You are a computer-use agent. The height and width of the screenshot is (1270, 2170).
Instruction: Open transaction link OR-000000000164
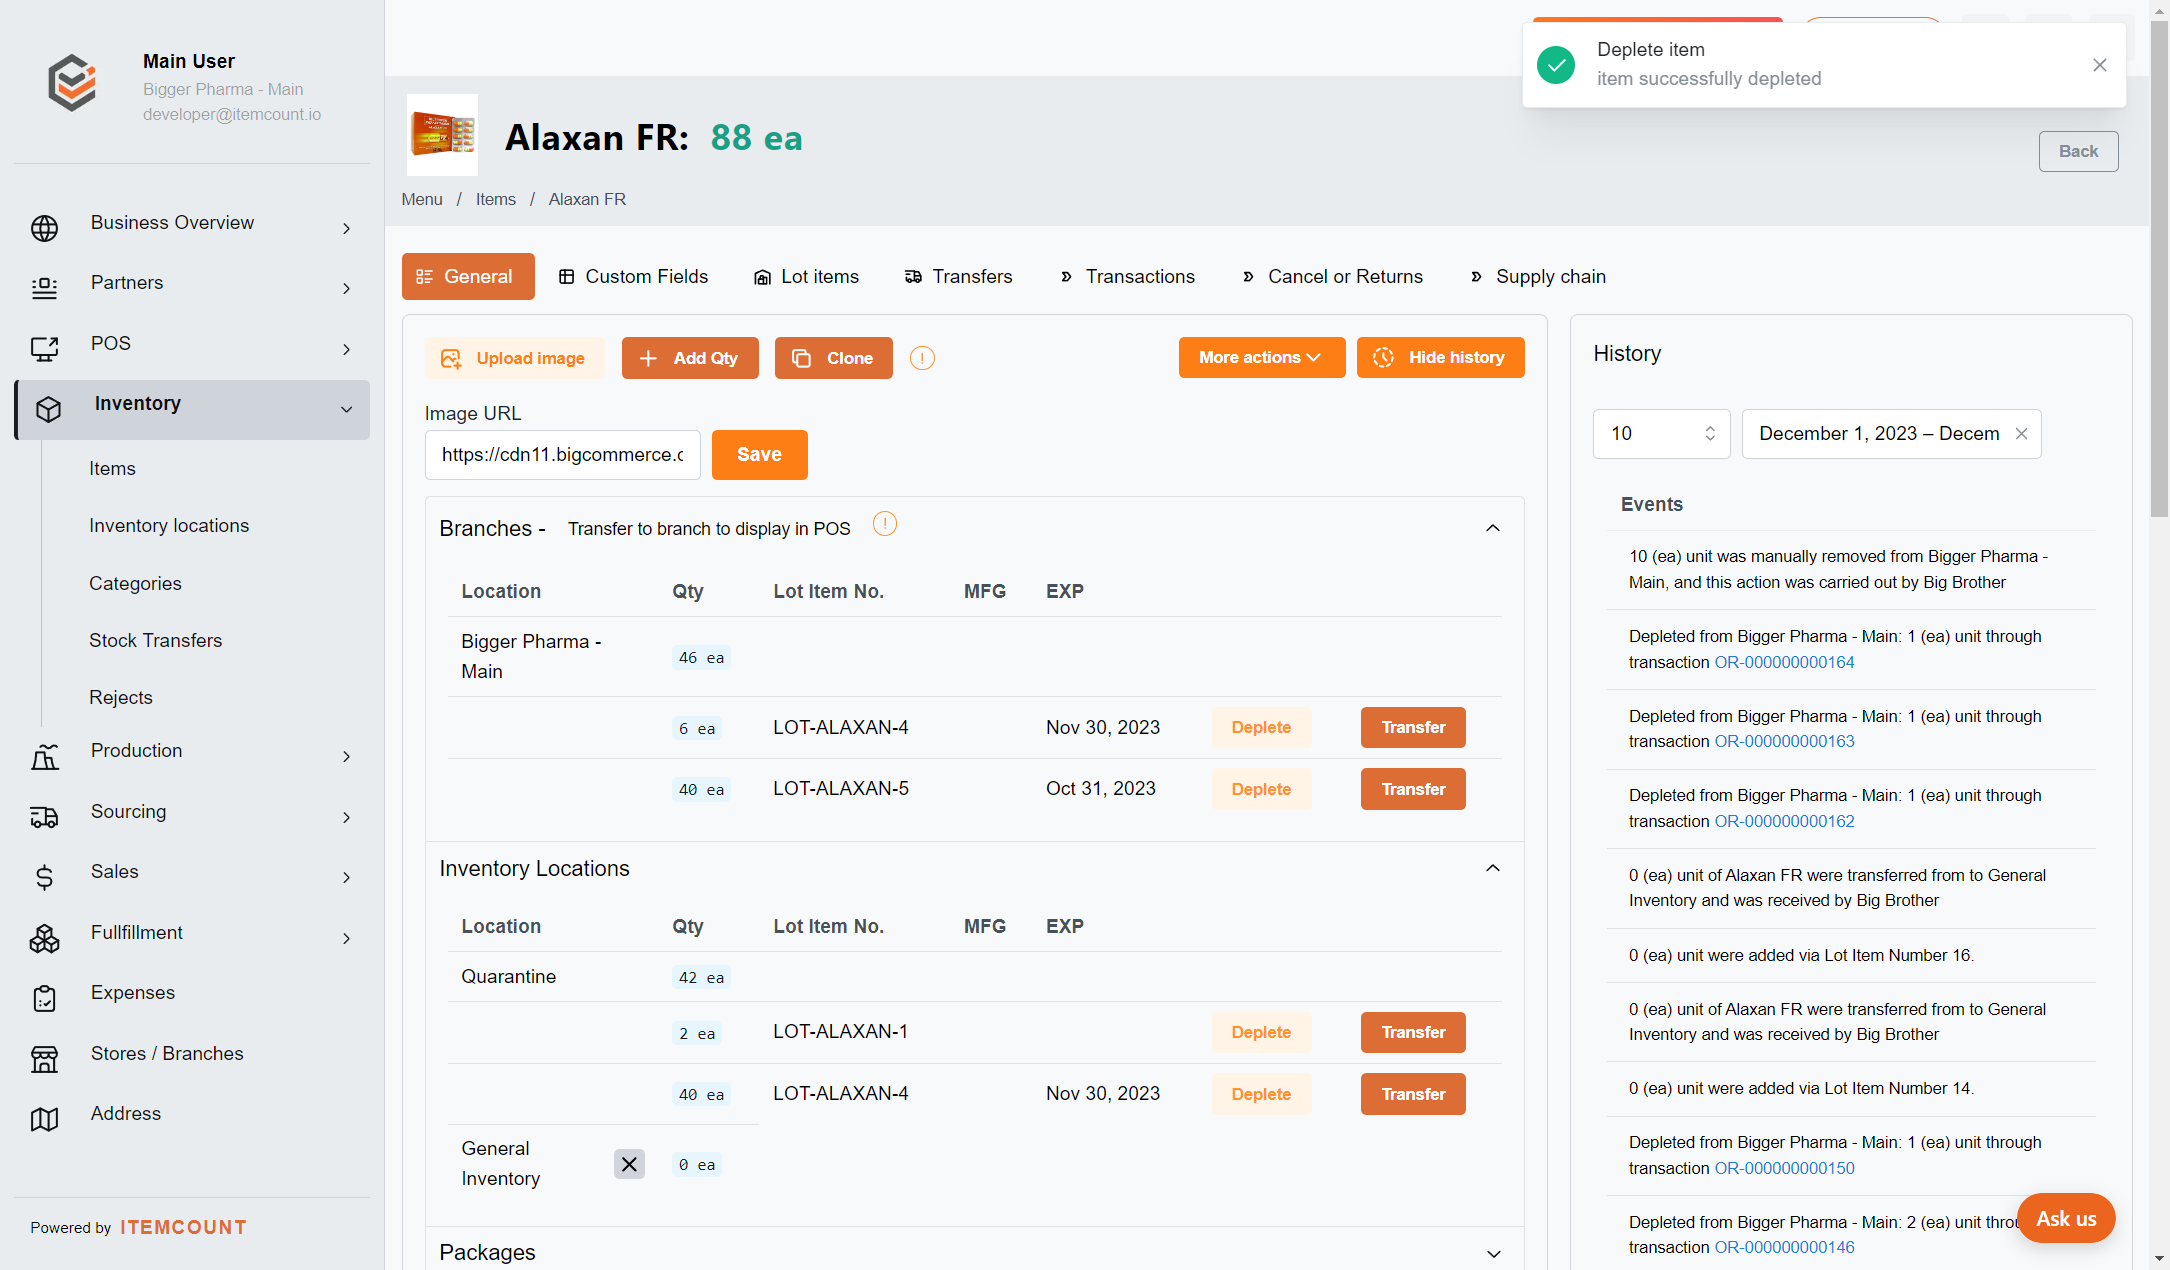[1784, 662]
